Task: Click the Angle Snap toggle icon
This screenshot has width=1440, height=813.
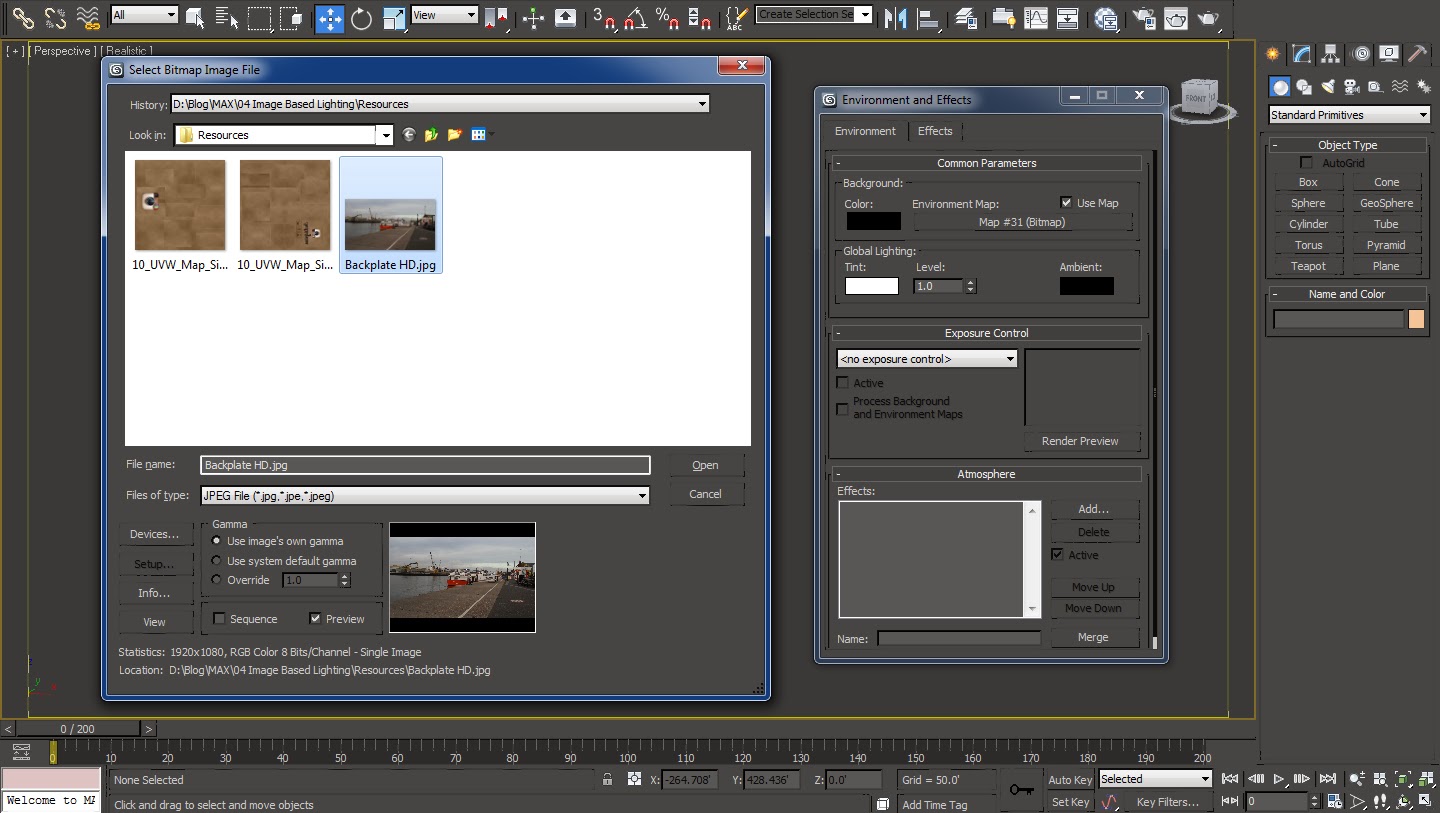Action: tap(634, 18)
